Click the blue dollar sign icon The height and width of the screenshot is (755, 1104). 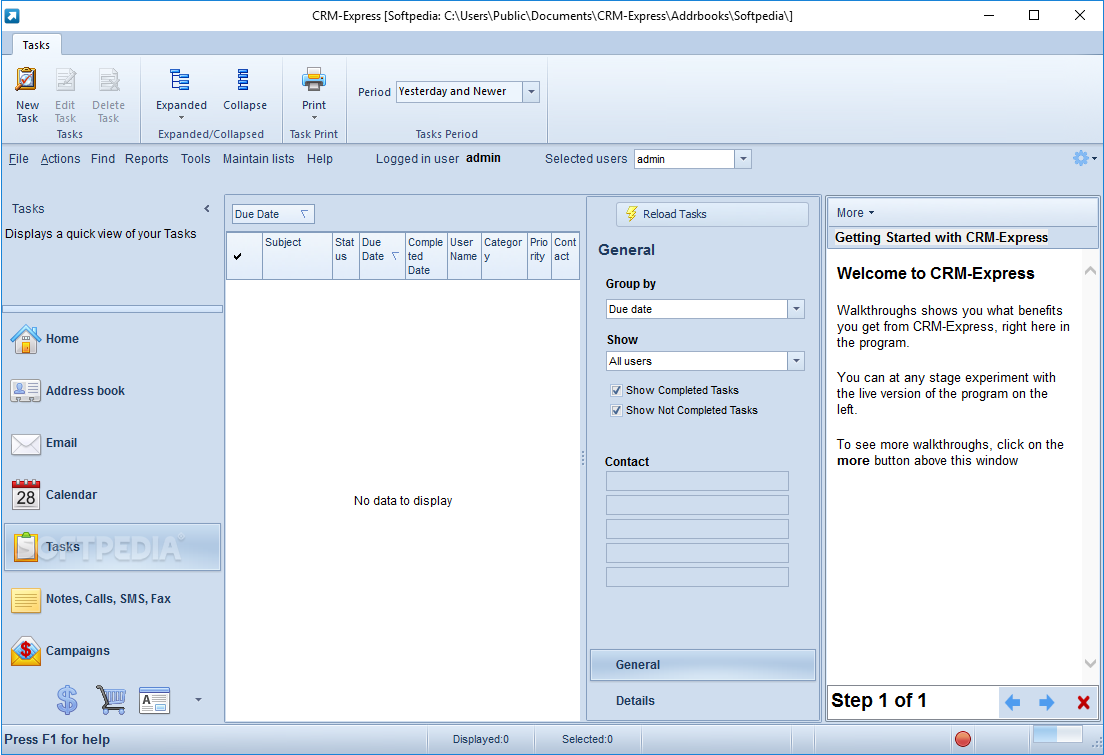(x=67, y=700)
